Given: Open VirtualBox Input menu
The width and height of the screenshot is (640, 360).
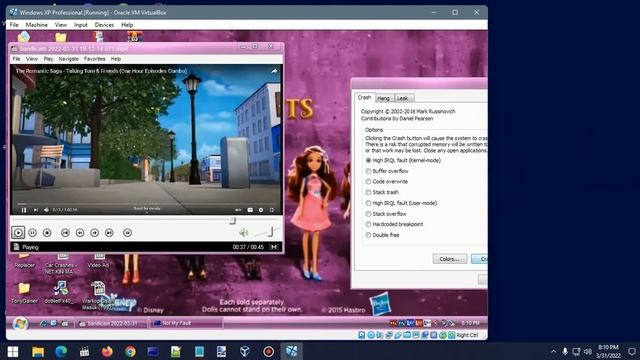Looking at the screenshot, I should click(80, 25).
